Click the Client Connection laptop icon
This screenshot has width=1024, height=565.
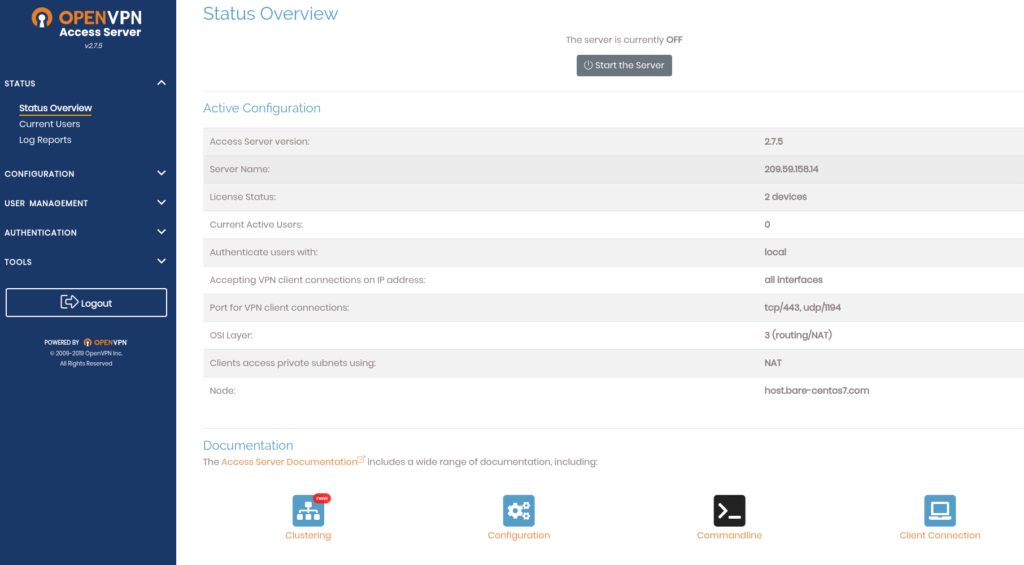(x=939, y=510)
